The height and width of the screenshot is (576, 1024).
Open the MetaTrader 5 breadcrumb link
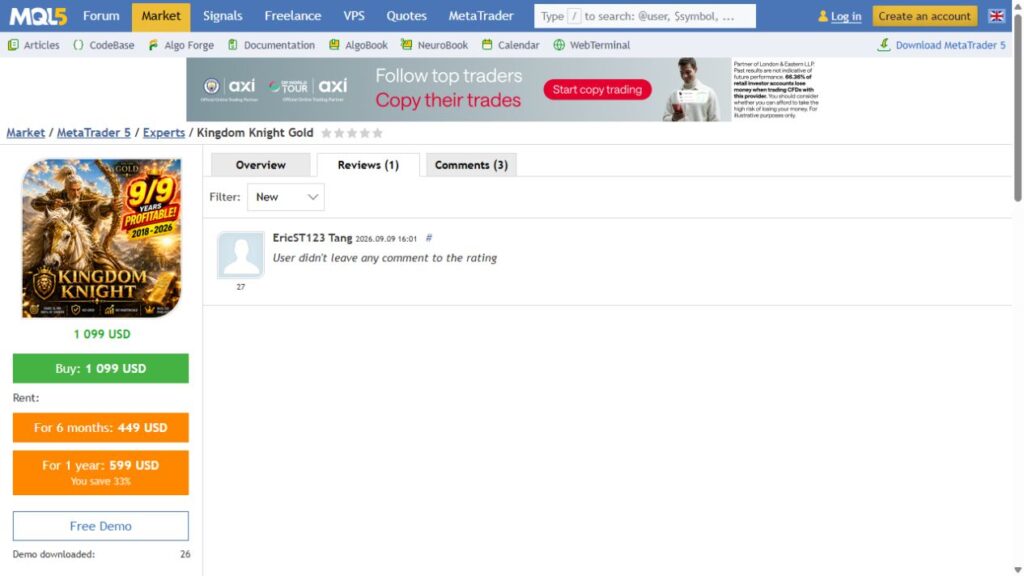[x=93, y=133]
